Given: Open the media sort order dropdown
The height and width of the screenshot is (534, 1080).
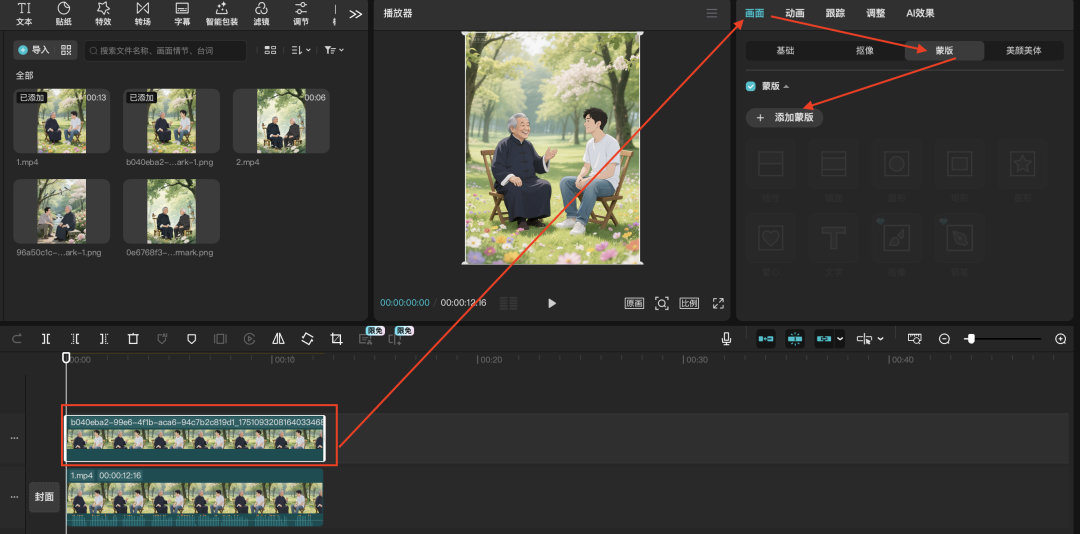Looking at the screenshot, I should pos(301,50).
